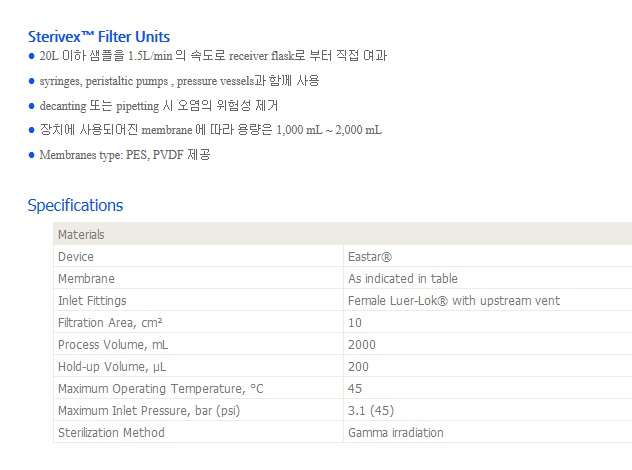Select the Membrane row label
The height and width of the screenshot is (470, 632).
coord(86,279)
